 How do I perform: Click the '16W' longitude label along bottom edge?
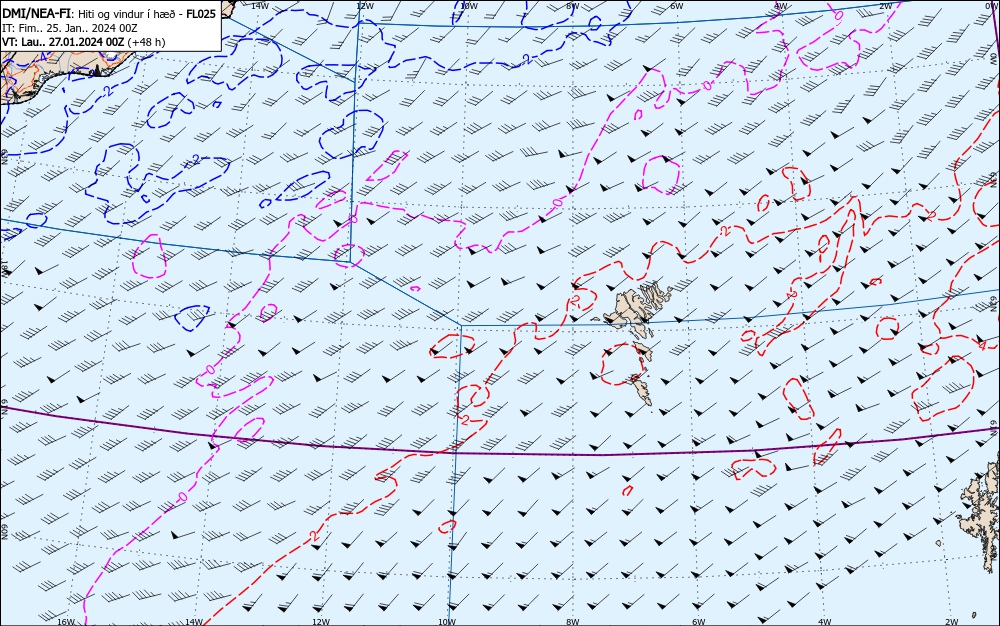[66, 622]
